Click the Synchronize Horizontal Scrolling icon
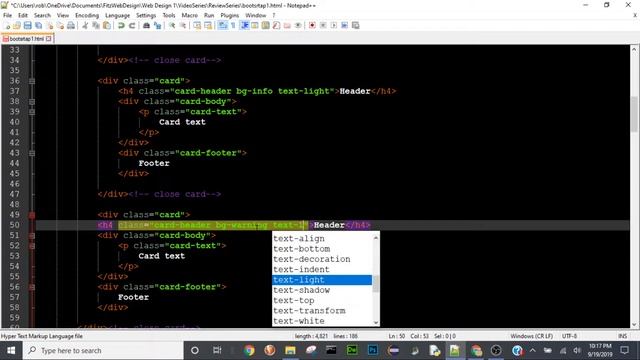Image resolution: width=640 pixels, height=360 pixels. 208,26
